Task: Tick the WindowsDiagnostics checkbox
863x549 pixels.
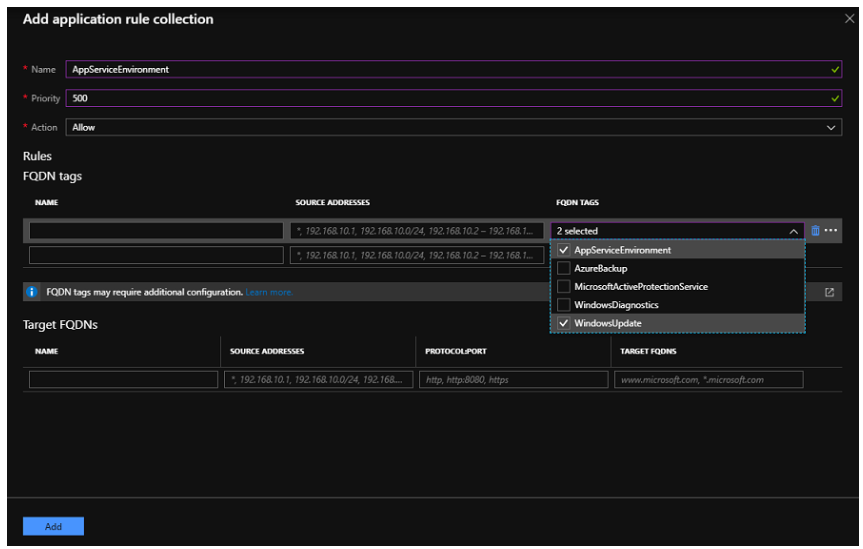Action: pyautogui.click(x=564, y=305)
